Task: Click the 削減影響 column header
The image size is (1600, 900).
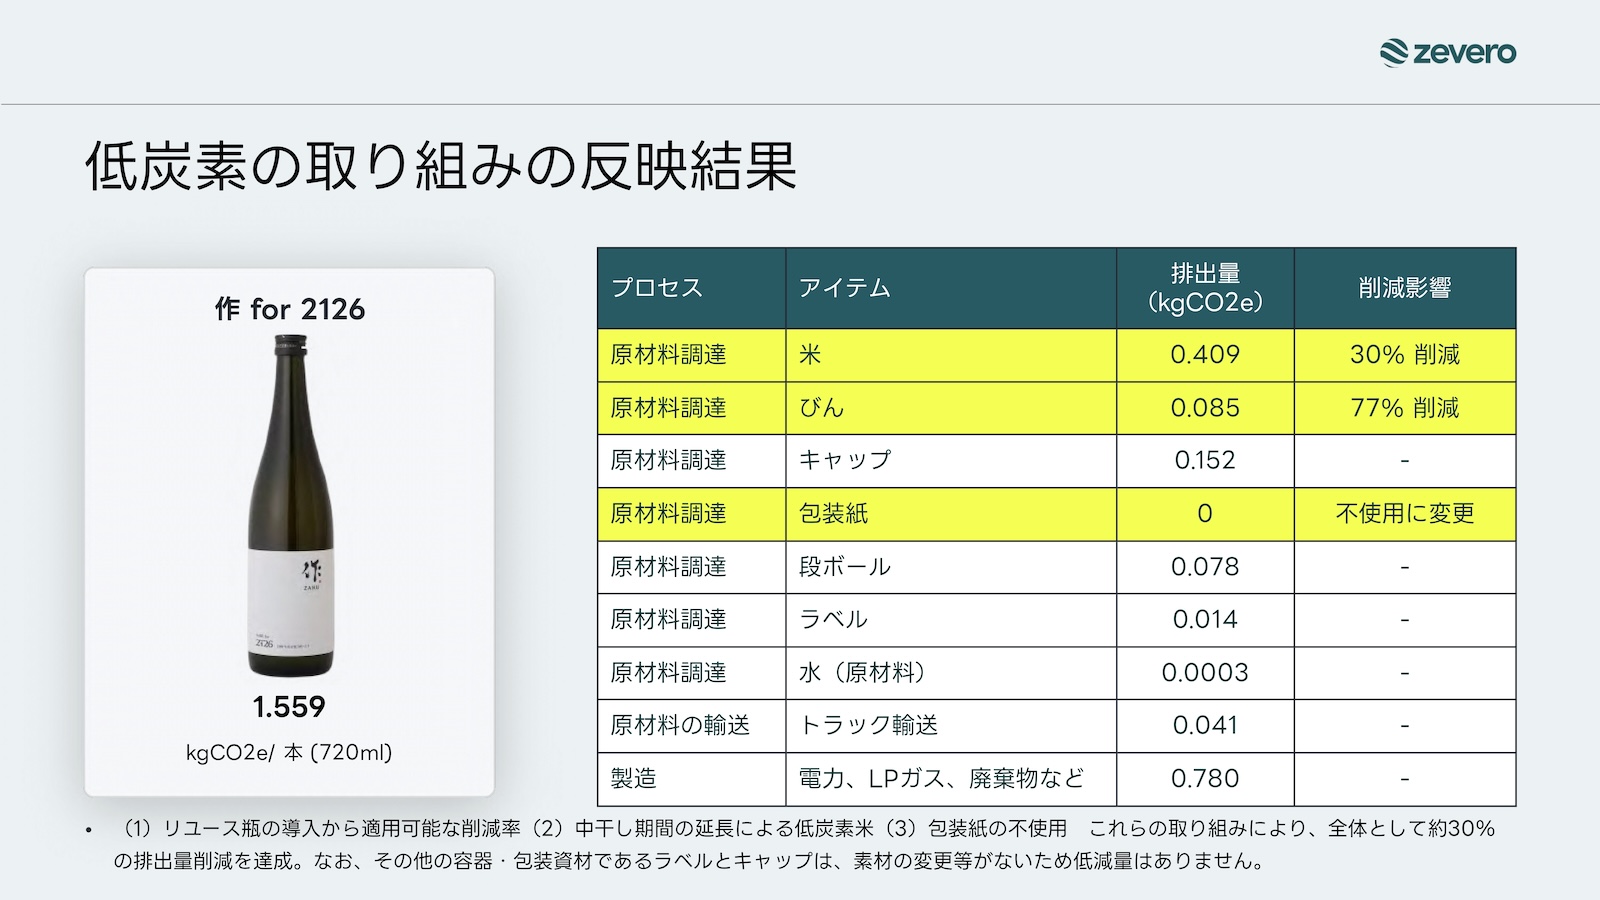Action: [1404, 288]
